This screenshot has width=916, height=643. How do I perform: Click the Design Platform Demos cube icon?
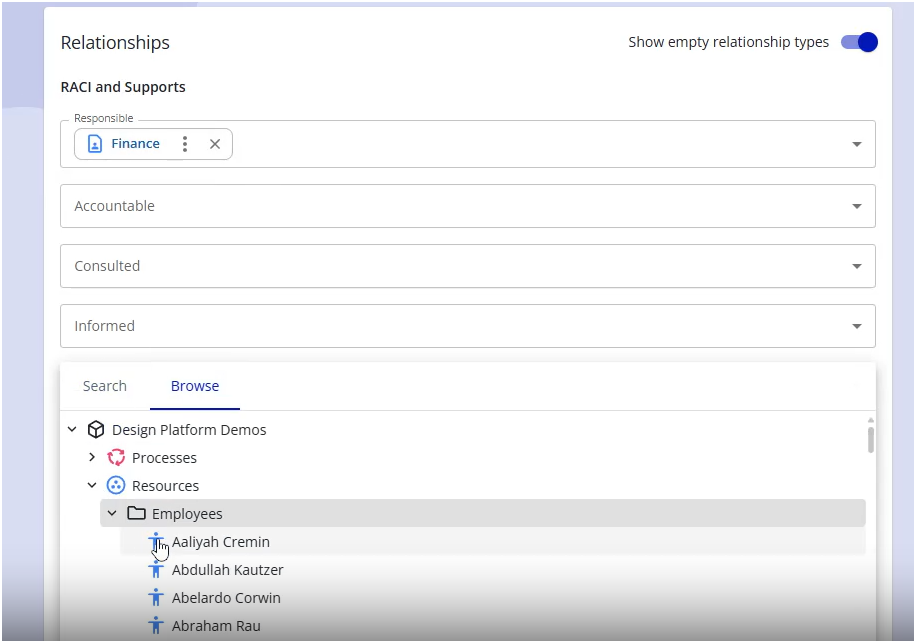pos(96,430)
